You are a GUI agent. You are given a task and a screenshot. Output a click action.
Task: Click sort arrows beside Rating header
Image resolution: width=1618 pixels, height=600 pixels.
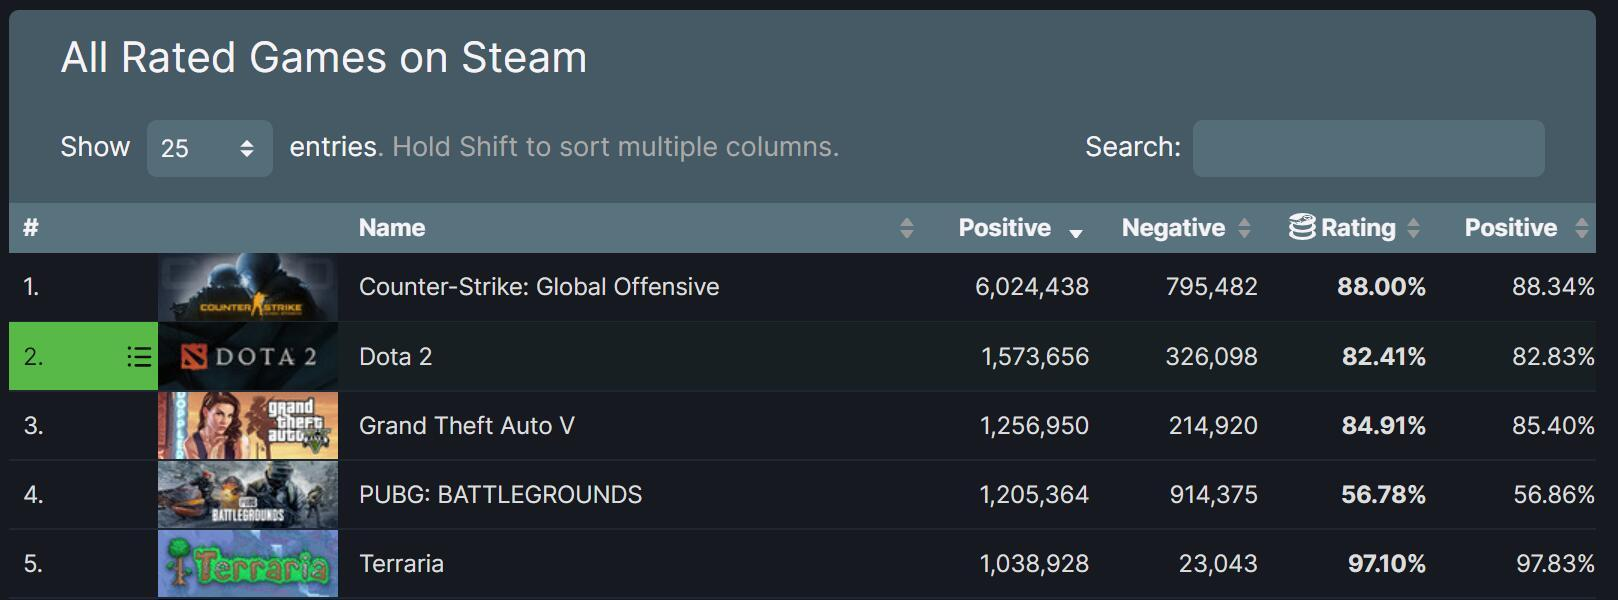point(1413,228)
